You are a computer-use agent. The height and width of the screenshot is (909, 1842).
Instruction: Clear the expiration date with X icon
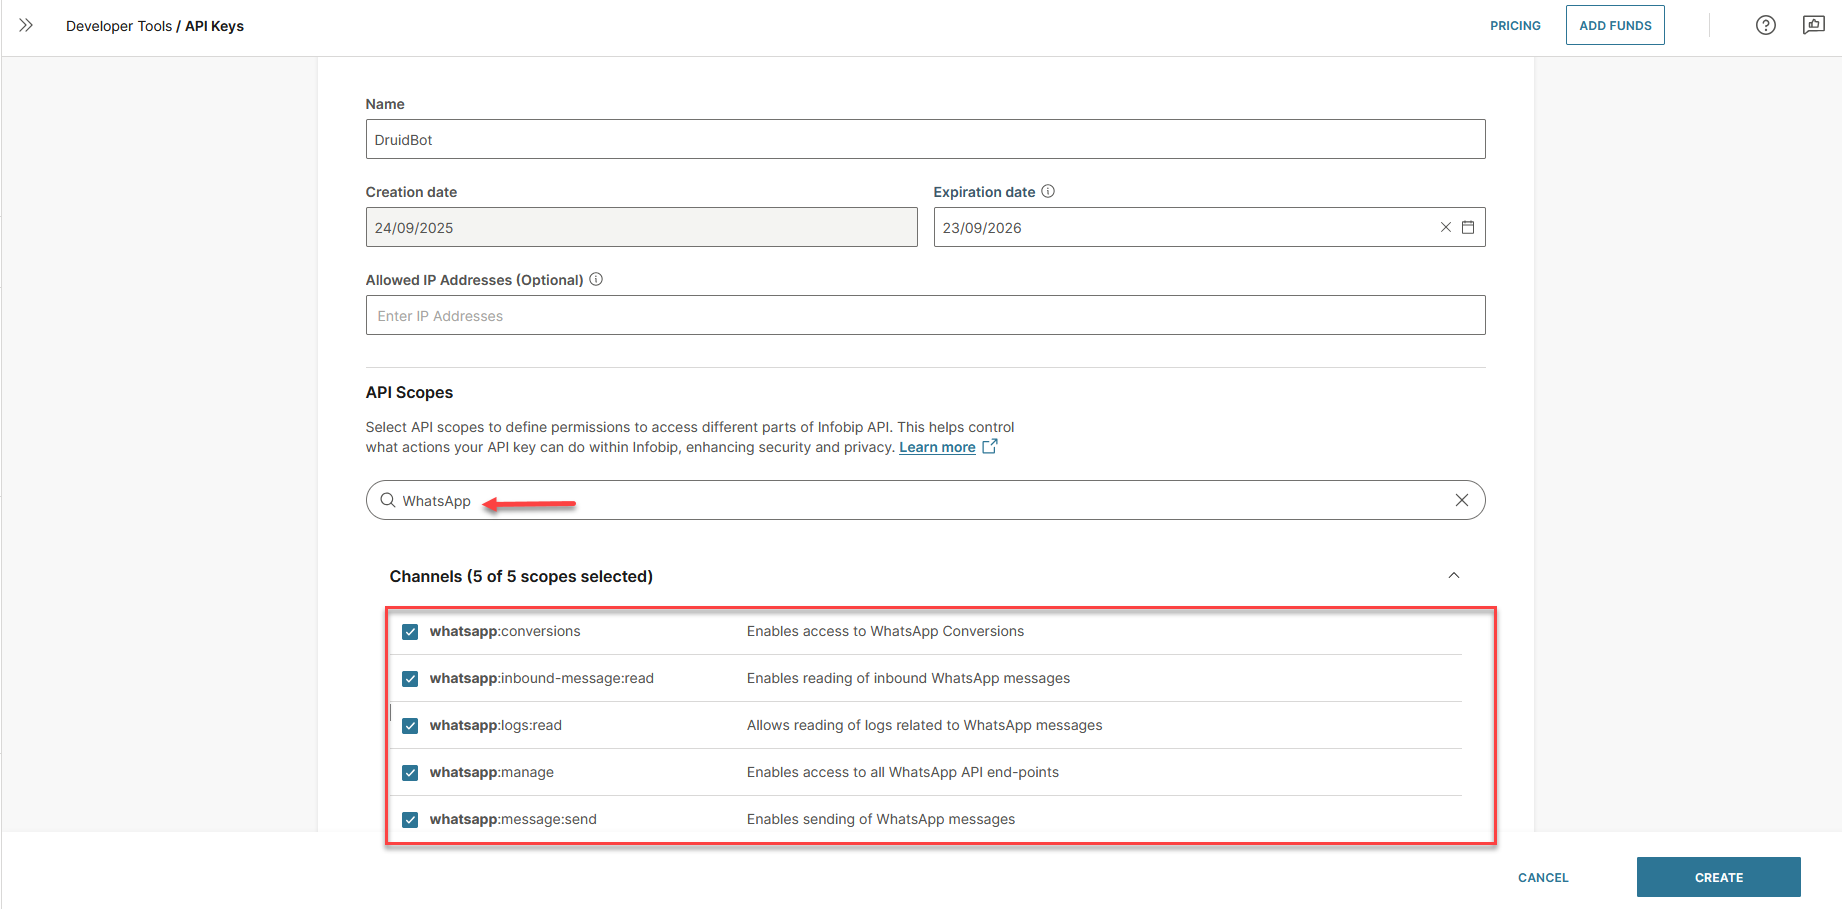click(1445, 227)
